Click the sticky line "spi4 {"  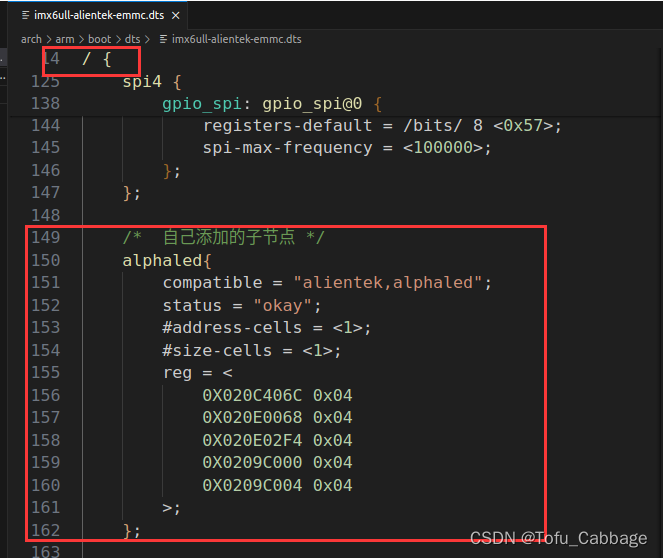(x=152, y=82)
